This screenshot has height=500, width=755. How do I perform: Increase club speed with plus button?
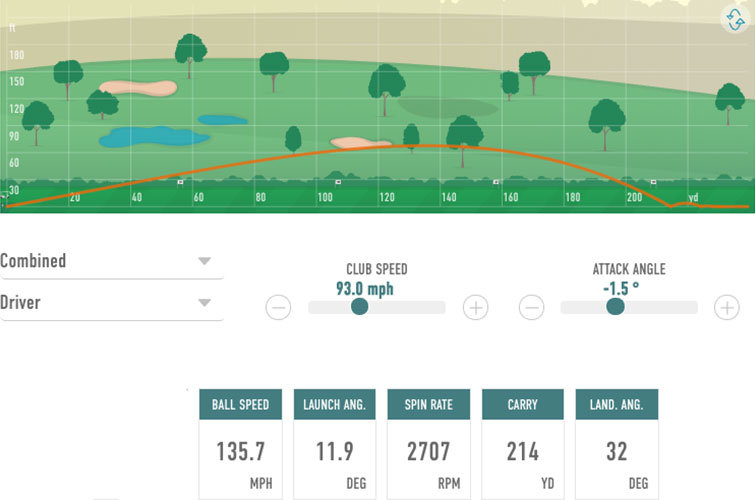pos(476,308)
